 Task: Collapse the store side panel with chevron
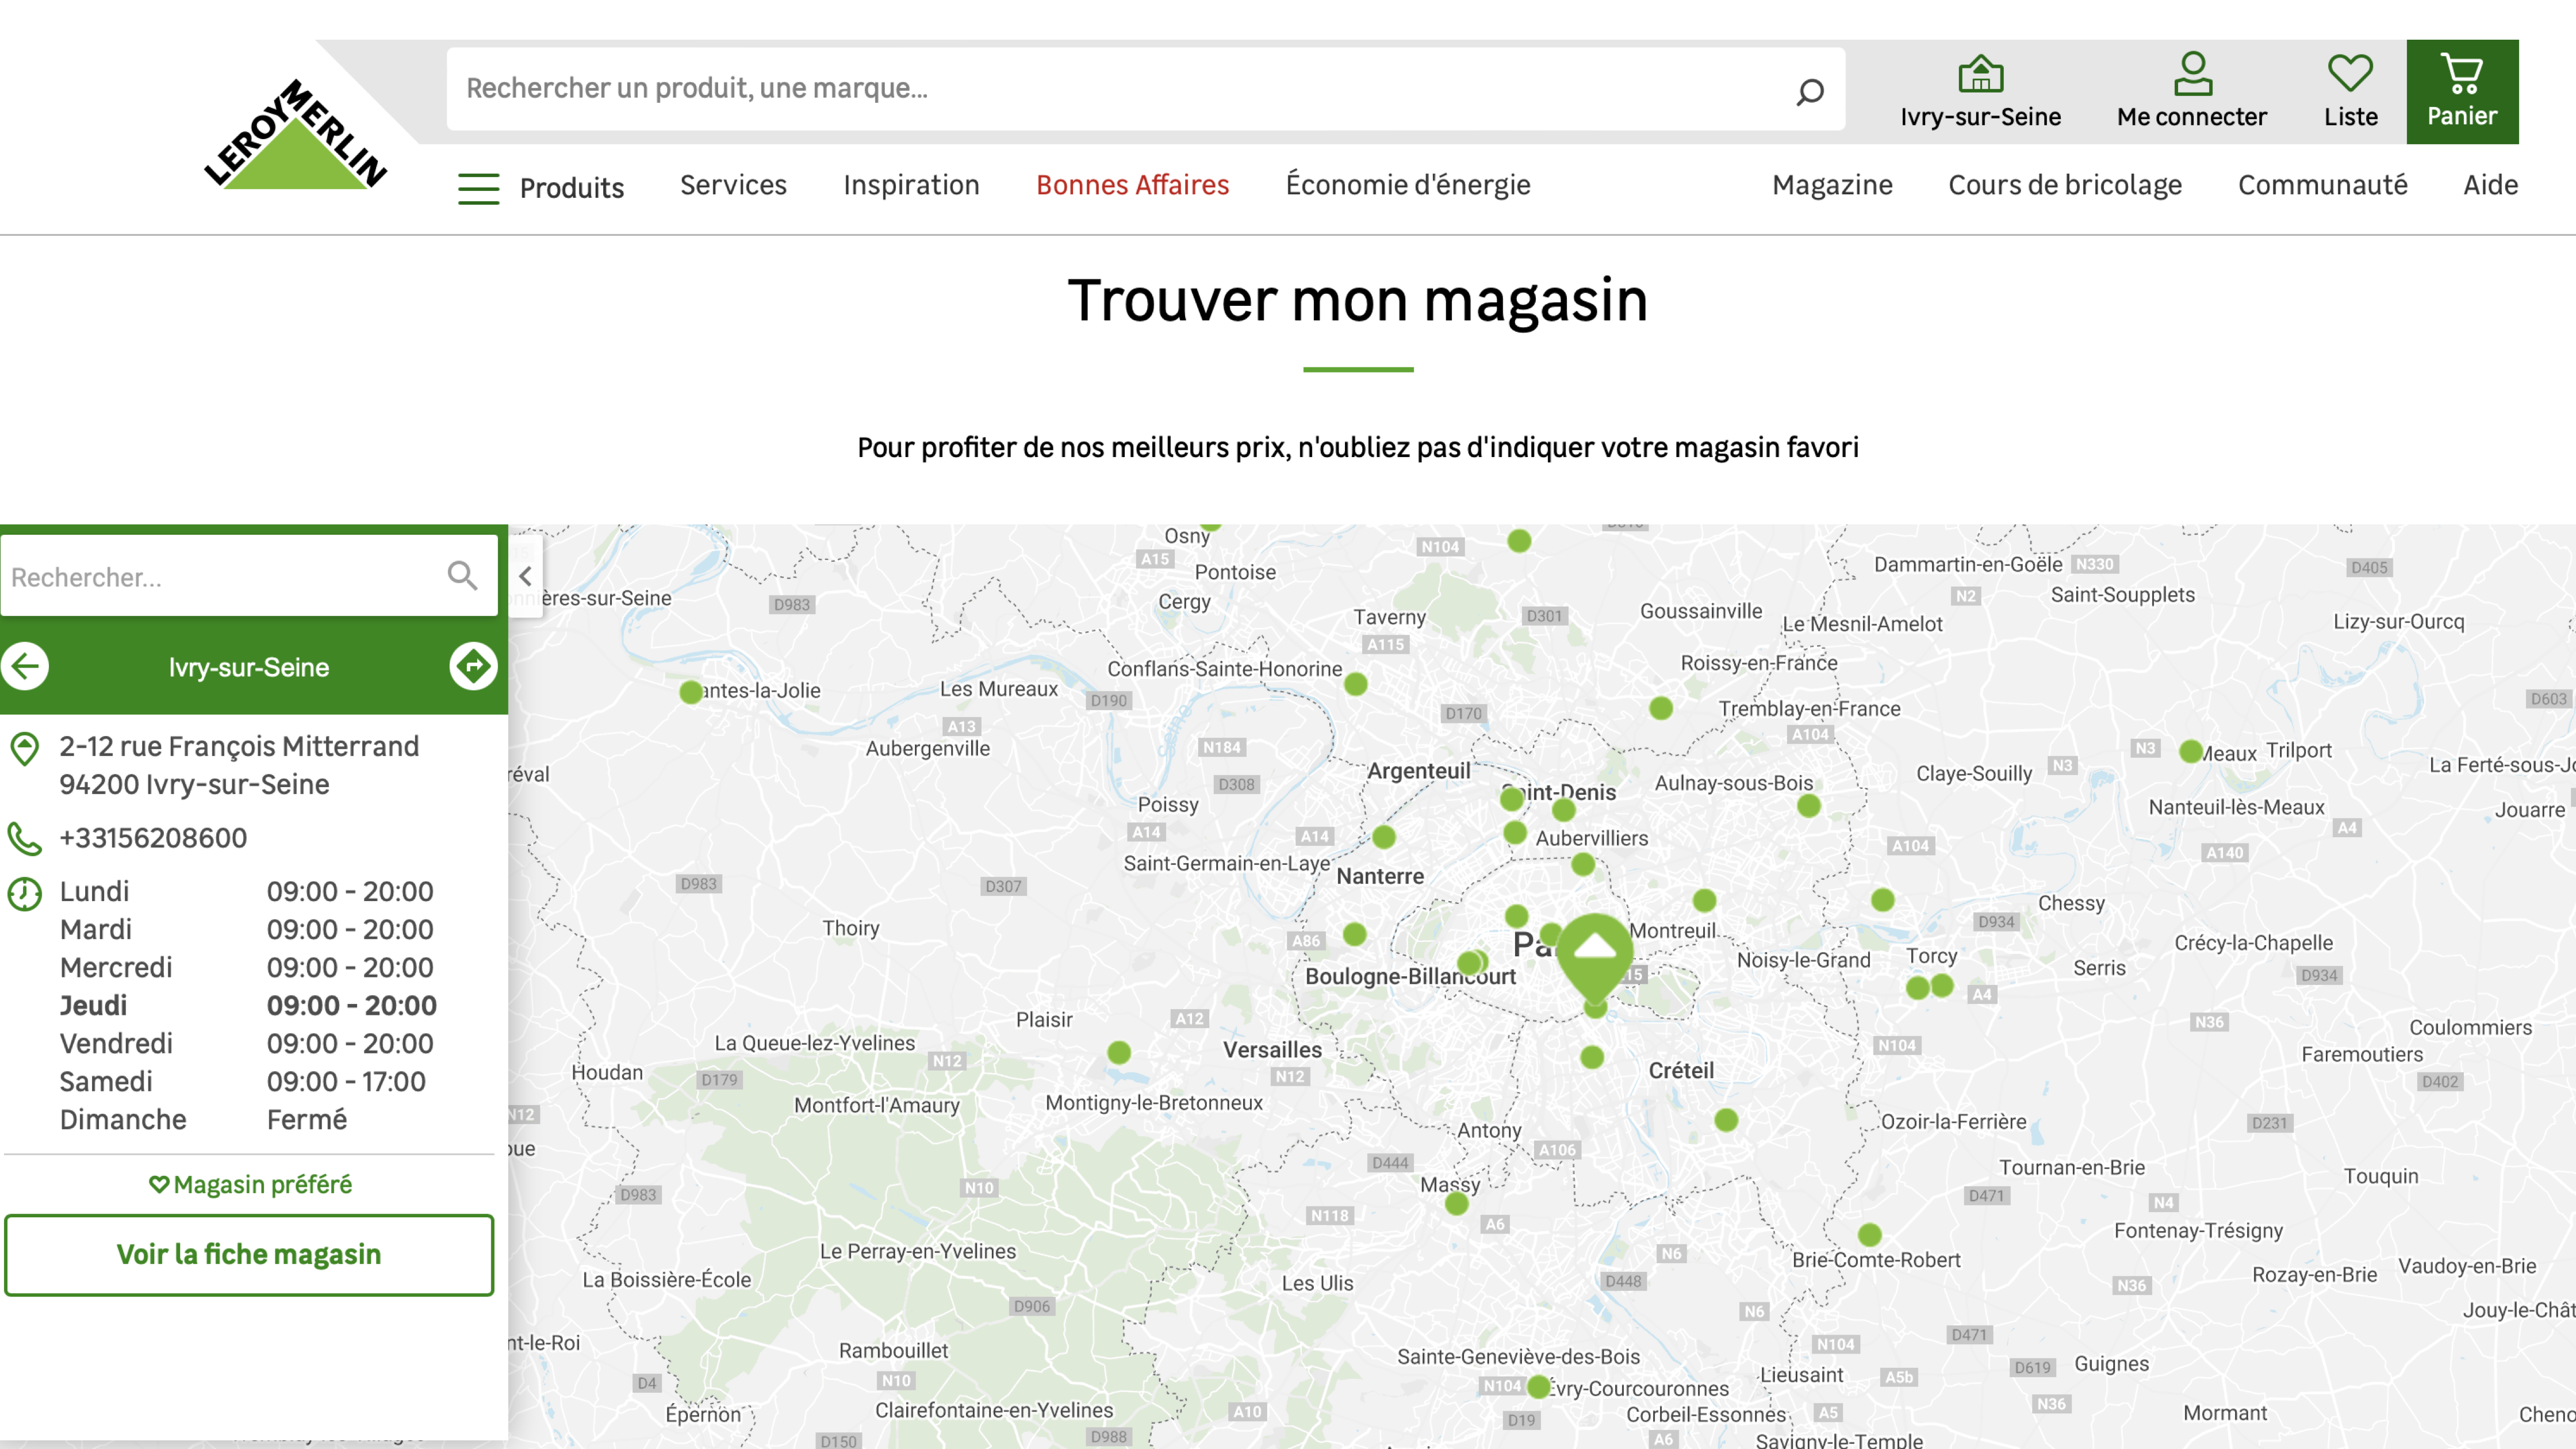525,576
